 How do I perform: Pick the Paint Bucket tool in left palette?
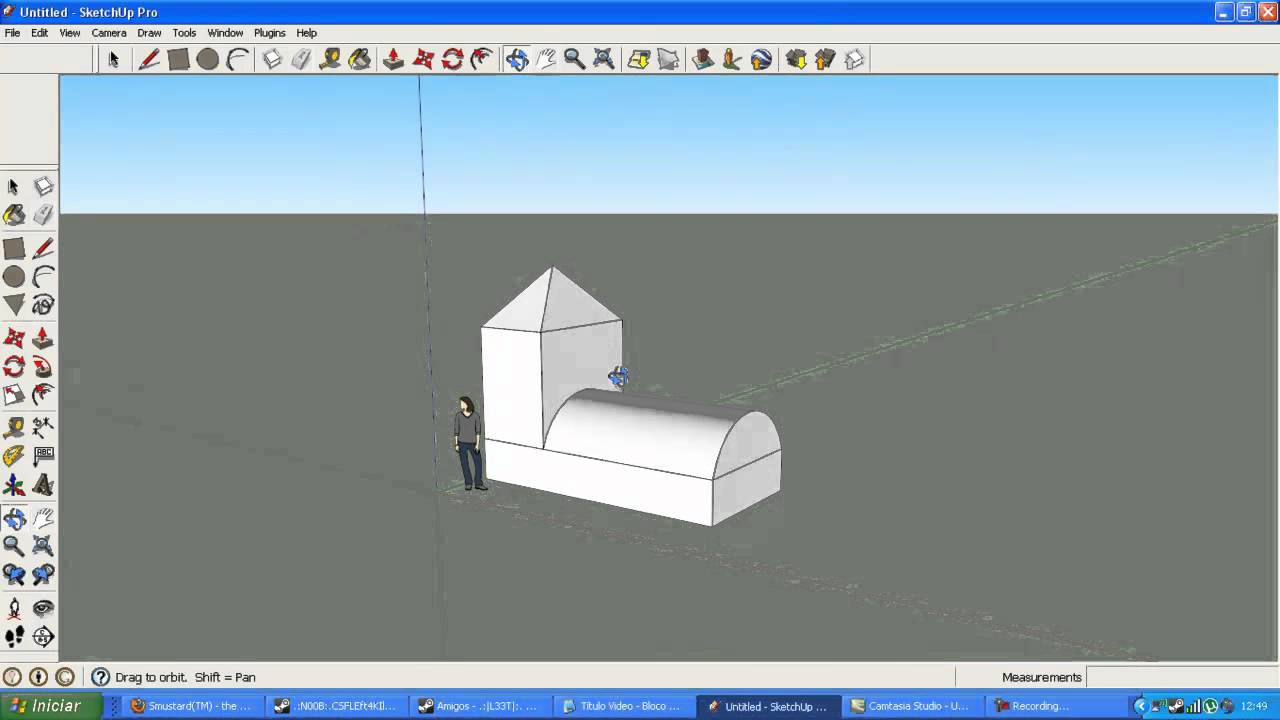pos(14,214)
